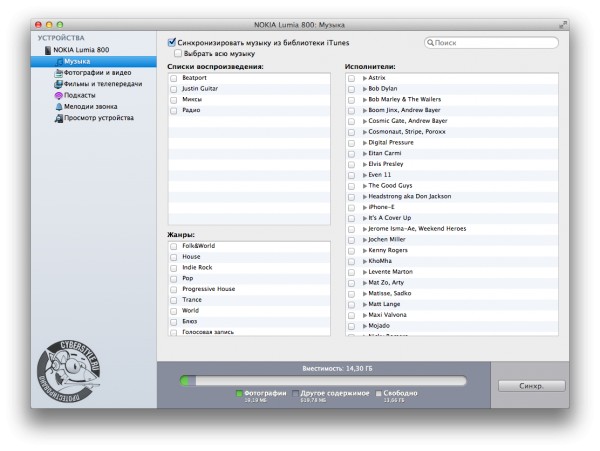Viewport: 600px width, 451px height.
Task: Check the Beatport playlist checkbox
Action: 174,78
